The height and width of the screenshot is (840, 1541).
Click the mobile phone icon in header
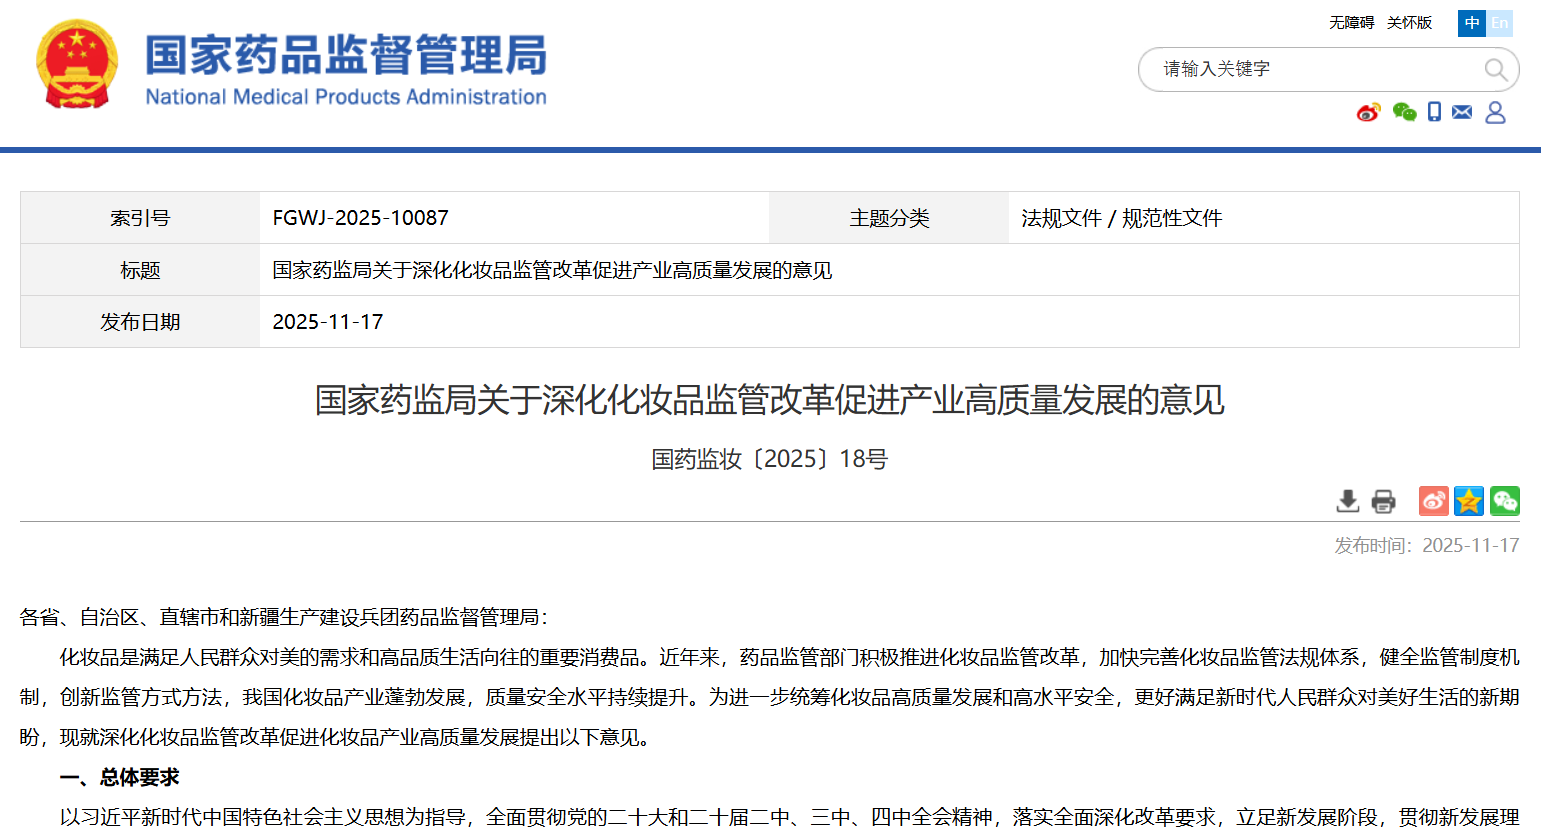1434,112
